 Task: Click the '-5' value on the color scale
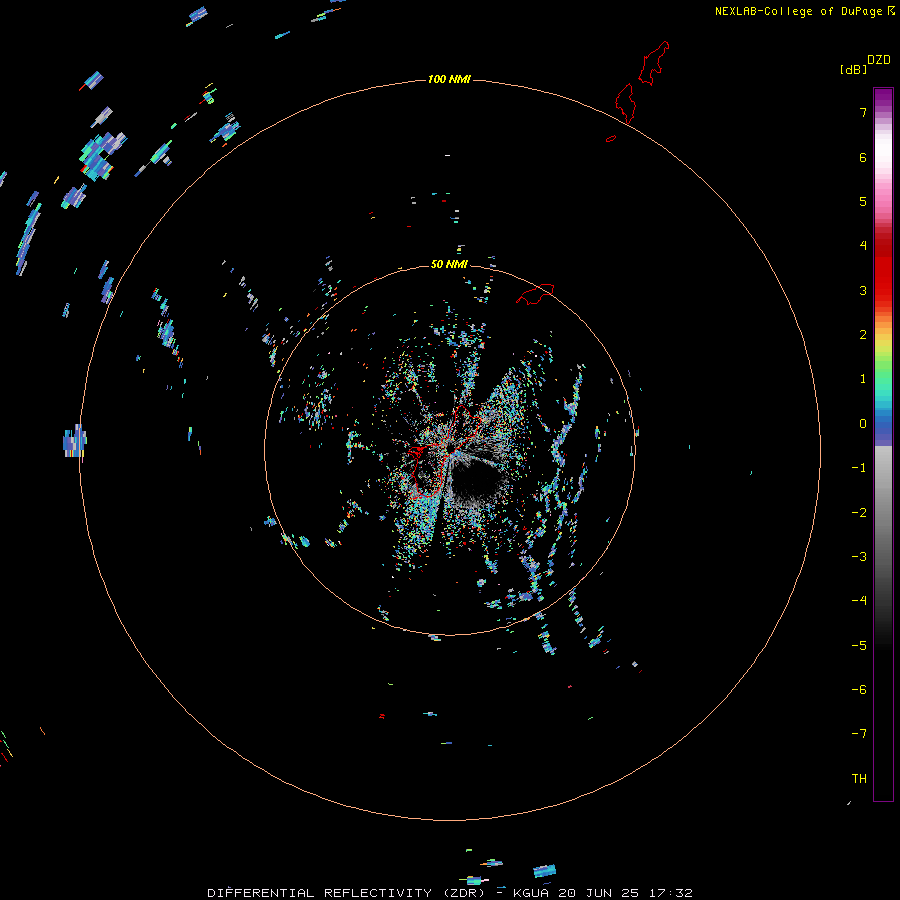(x=859, y=646)
